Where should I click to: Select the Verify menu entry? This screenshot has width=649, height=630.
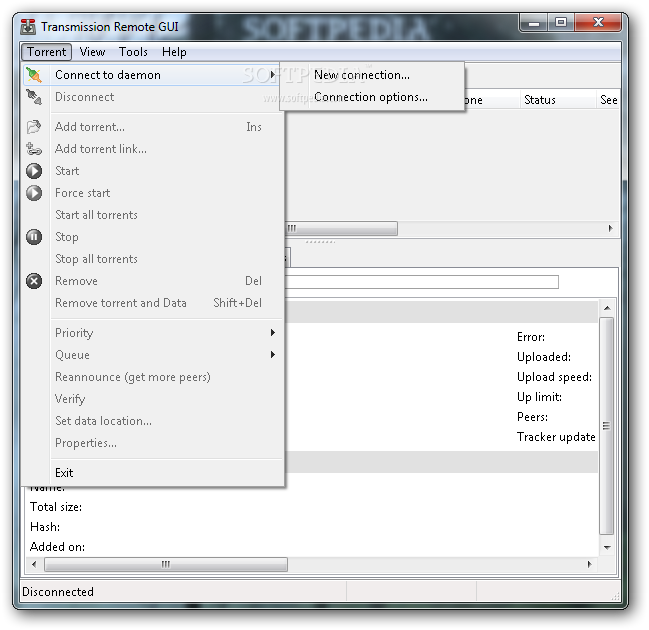(152, 399)
